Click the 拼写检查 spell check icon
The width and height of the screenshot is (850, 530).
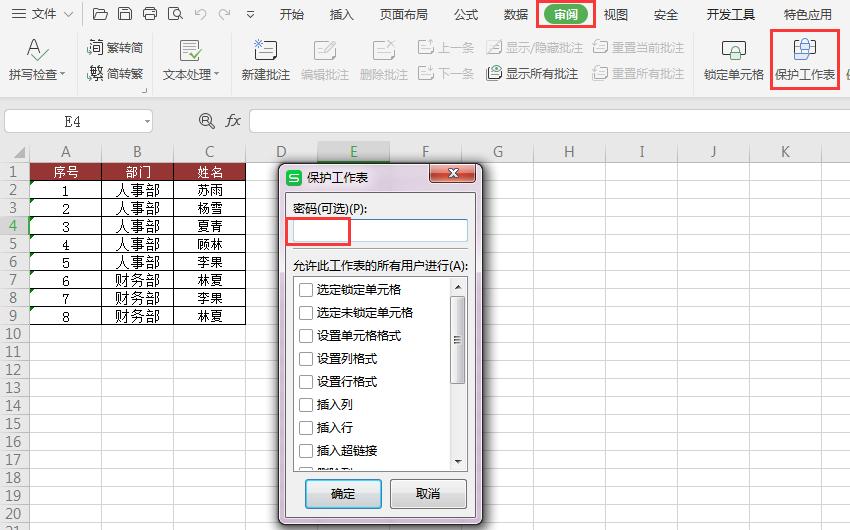click(x=36, y=50)
